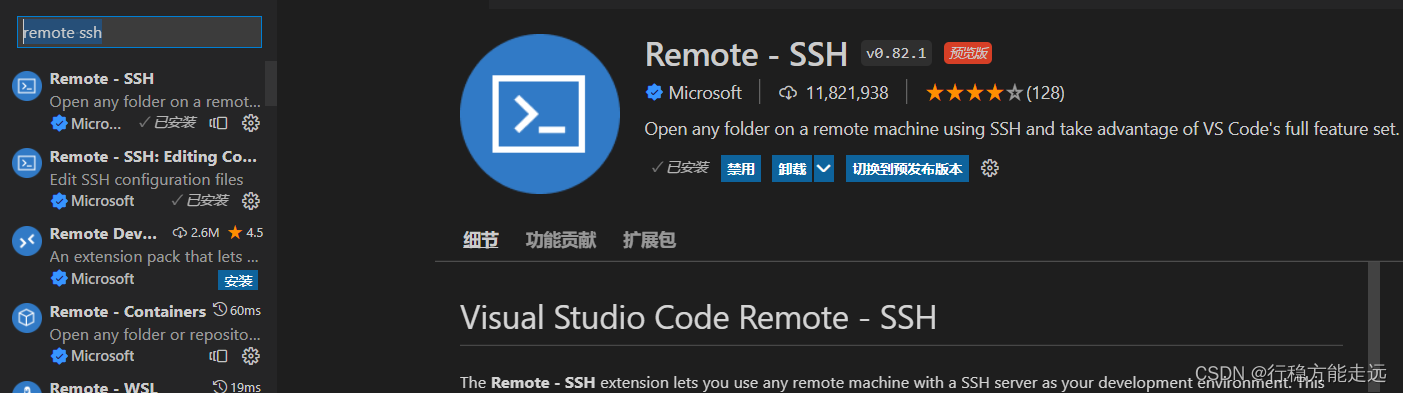The width and height of the screenshot is (1403, 393).
Task: Click the 禁用 disable button
Action: click(x=741, y=169)
